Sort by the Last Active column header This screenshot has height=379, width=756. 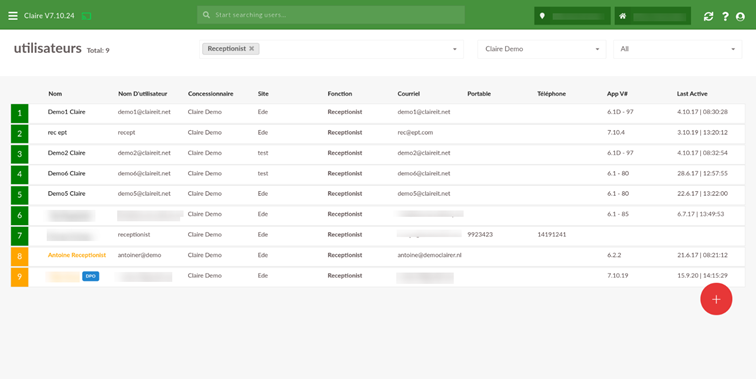692,94
